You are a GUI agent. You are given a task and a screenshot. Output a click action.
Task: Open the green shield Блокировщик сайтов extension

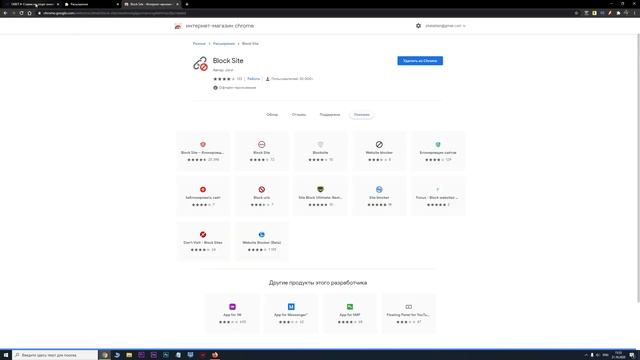tap(438, 151)
